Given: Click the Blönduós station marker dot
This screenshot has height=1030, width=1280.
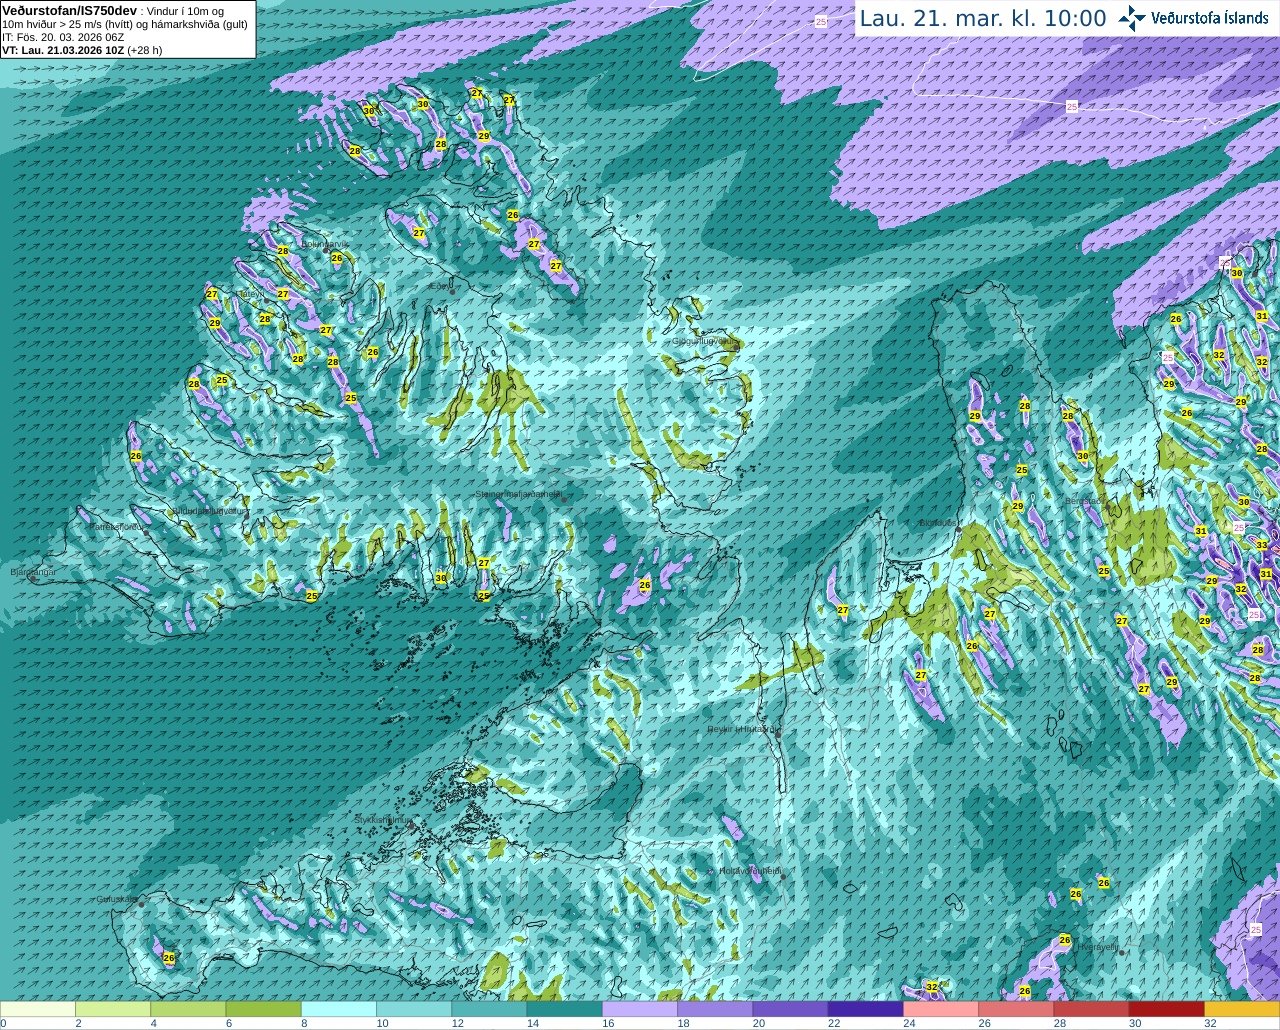Looking at the screenshot, I should pyautogui.click(x=958, y=528).
